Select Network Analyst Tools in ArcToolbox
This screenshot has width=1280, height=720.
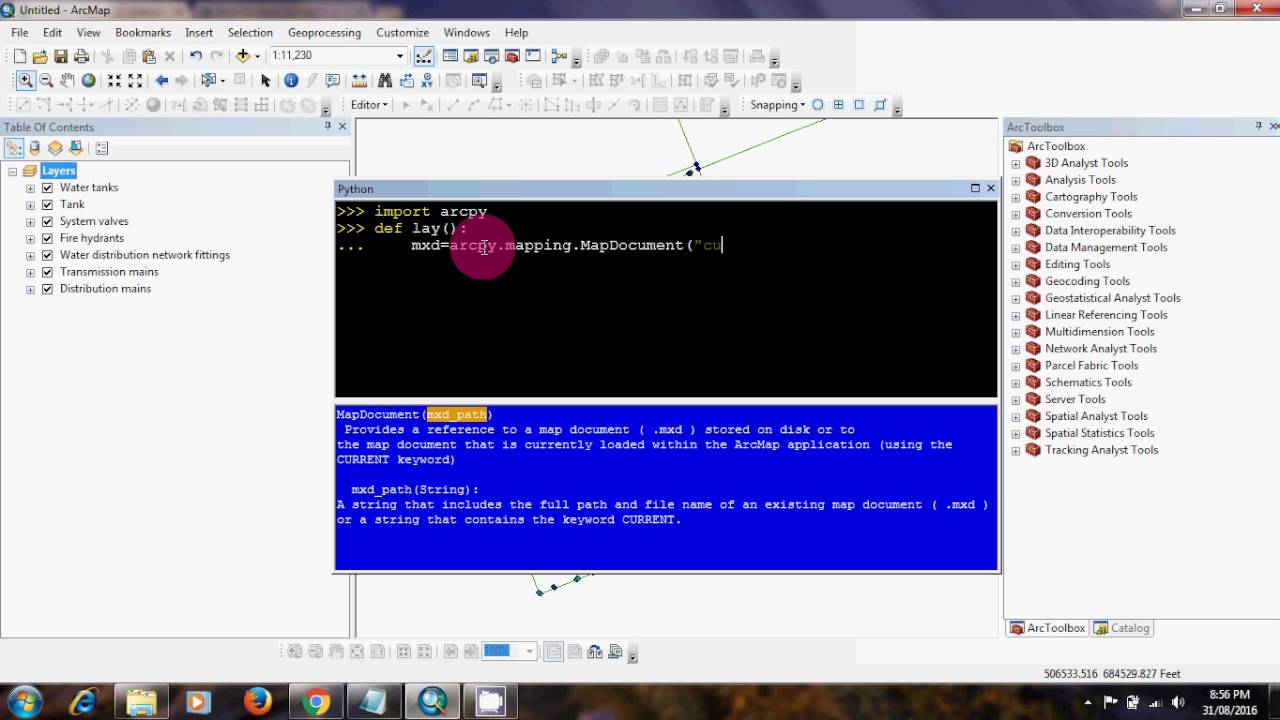tap(1100, 349)
